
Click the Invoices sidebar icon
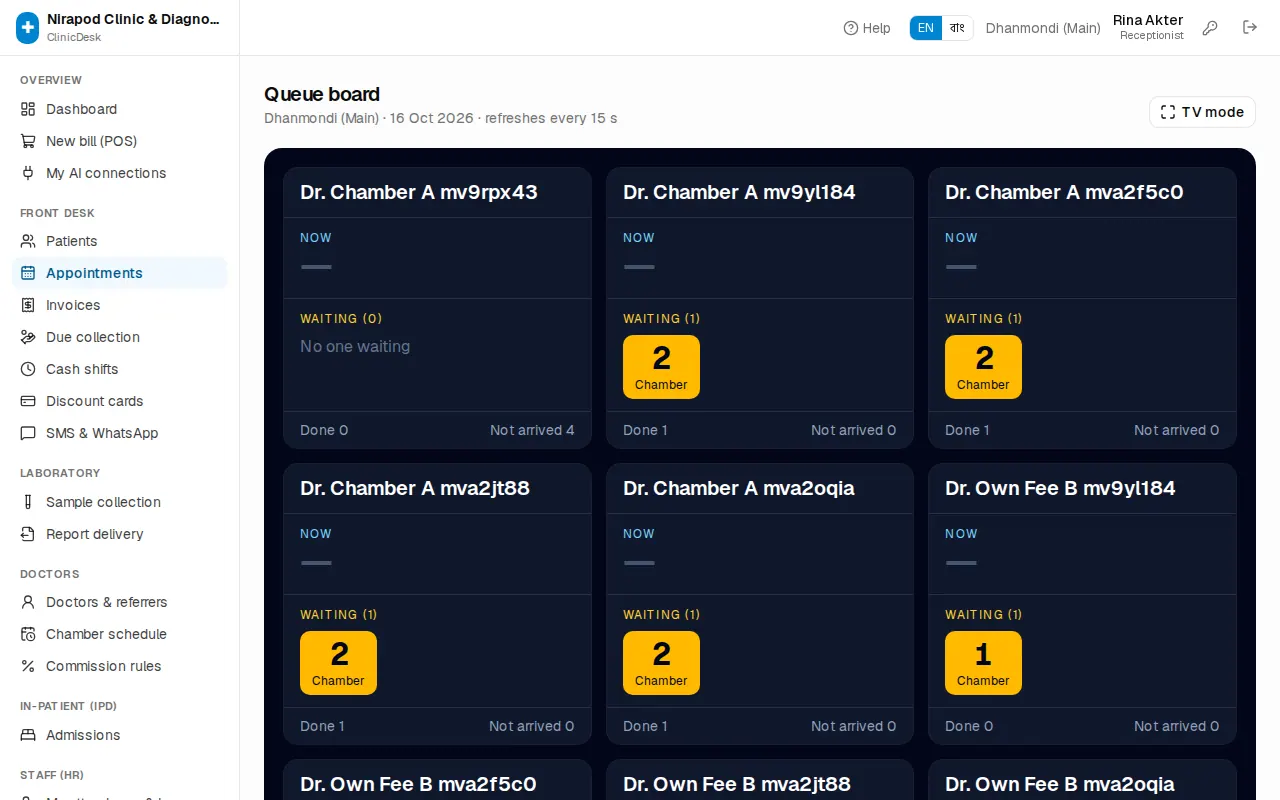(28, 305)
